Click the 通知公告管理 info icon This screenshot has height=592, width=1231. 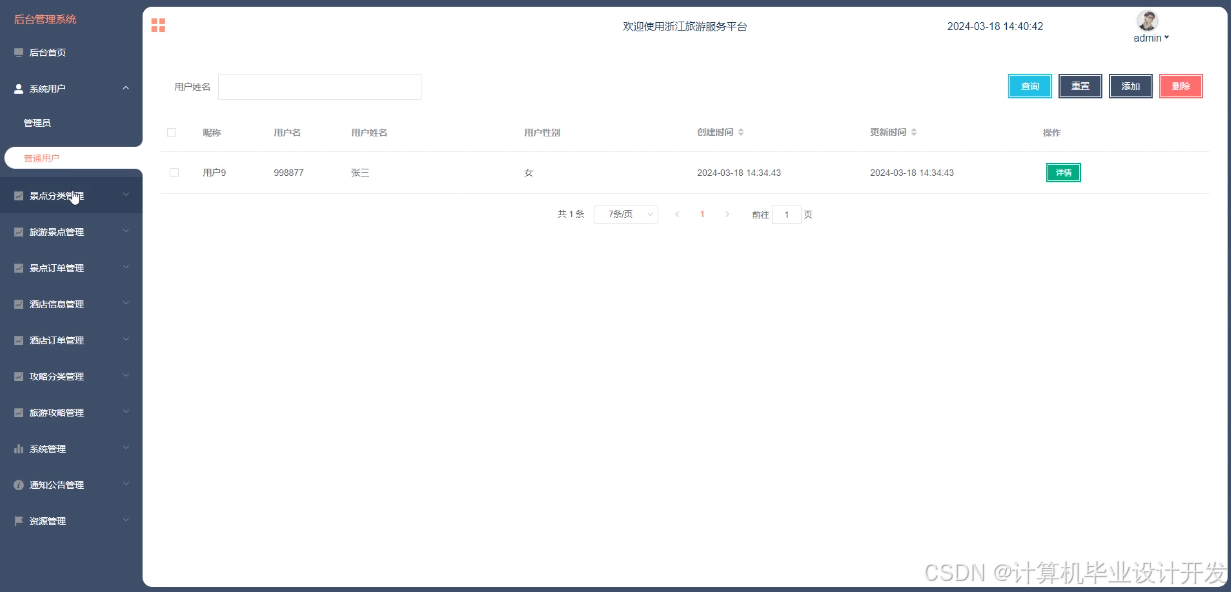tap(18, 485)
